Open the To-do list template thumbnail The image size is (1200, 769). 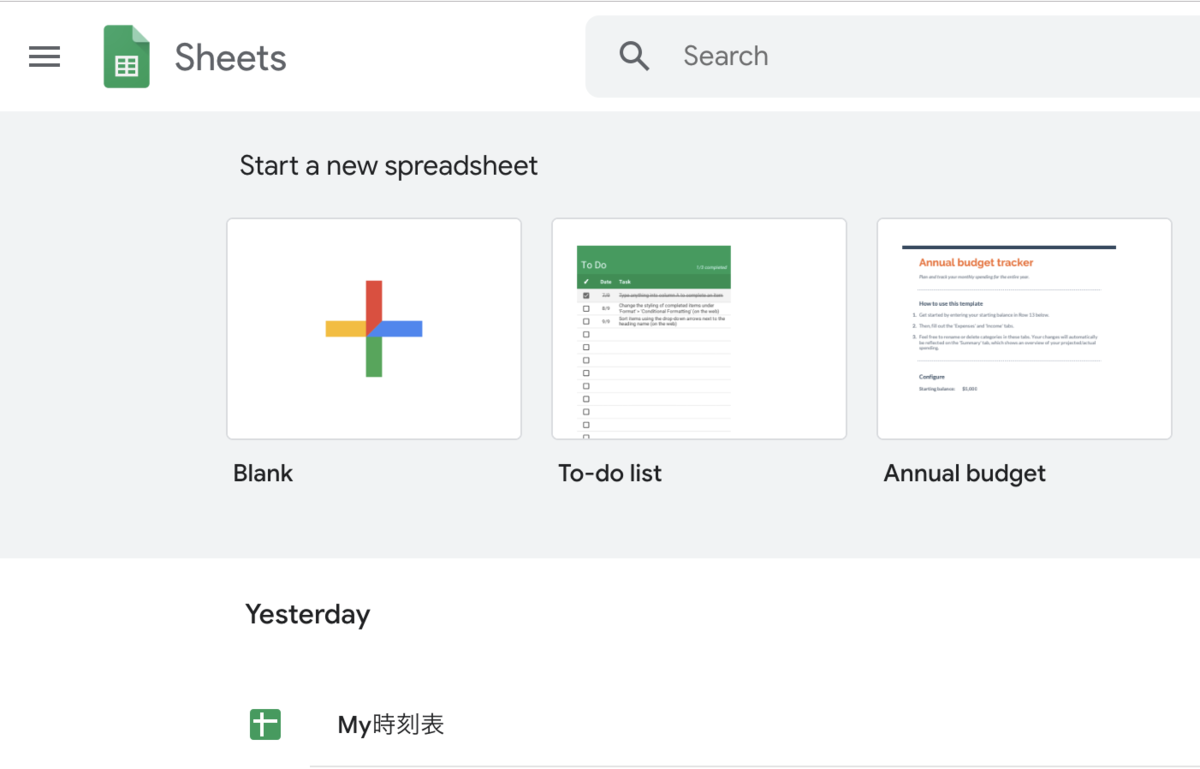pos(699,329)
